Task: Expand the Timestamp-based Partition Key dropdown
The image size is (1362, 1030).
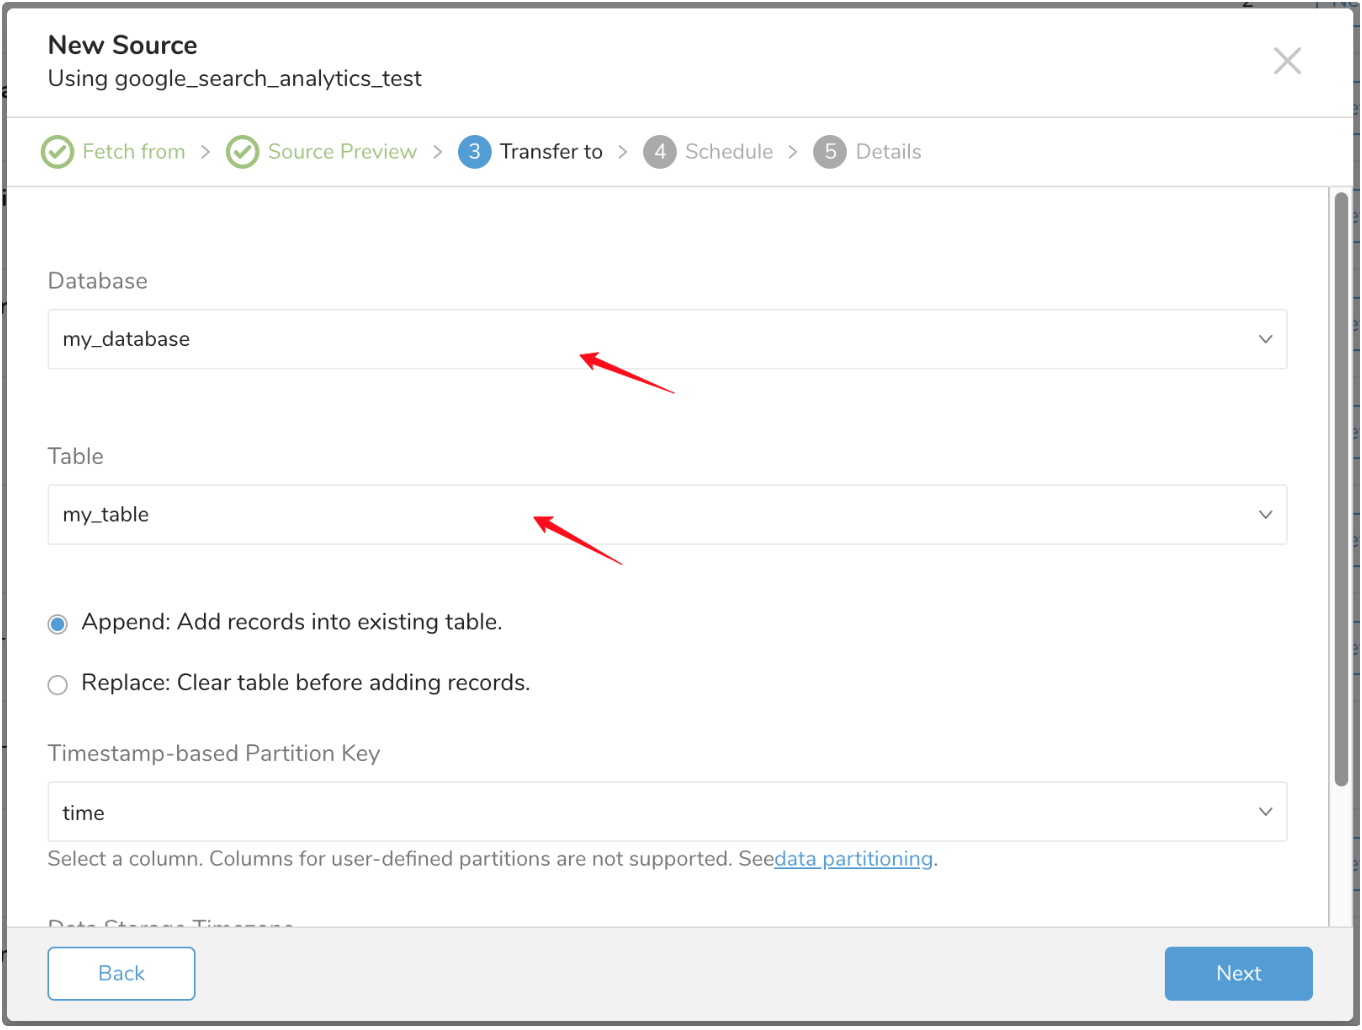Action: pos(666,812)
